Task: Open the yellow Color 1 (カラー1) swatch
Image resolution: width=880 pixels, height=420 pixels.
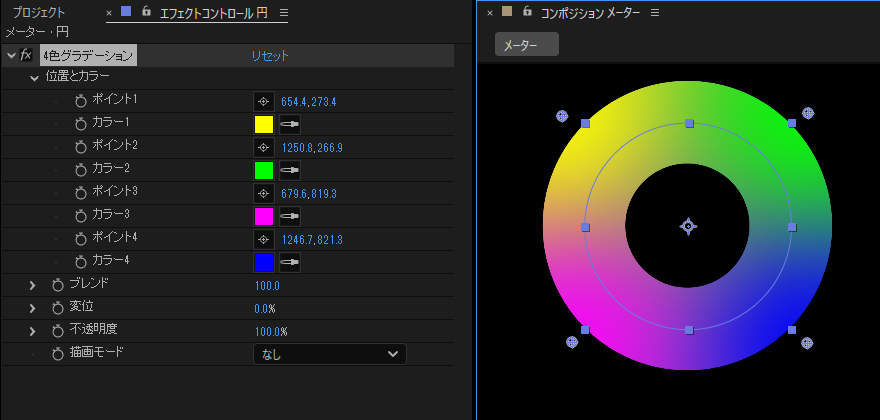Action: [264, 124]
